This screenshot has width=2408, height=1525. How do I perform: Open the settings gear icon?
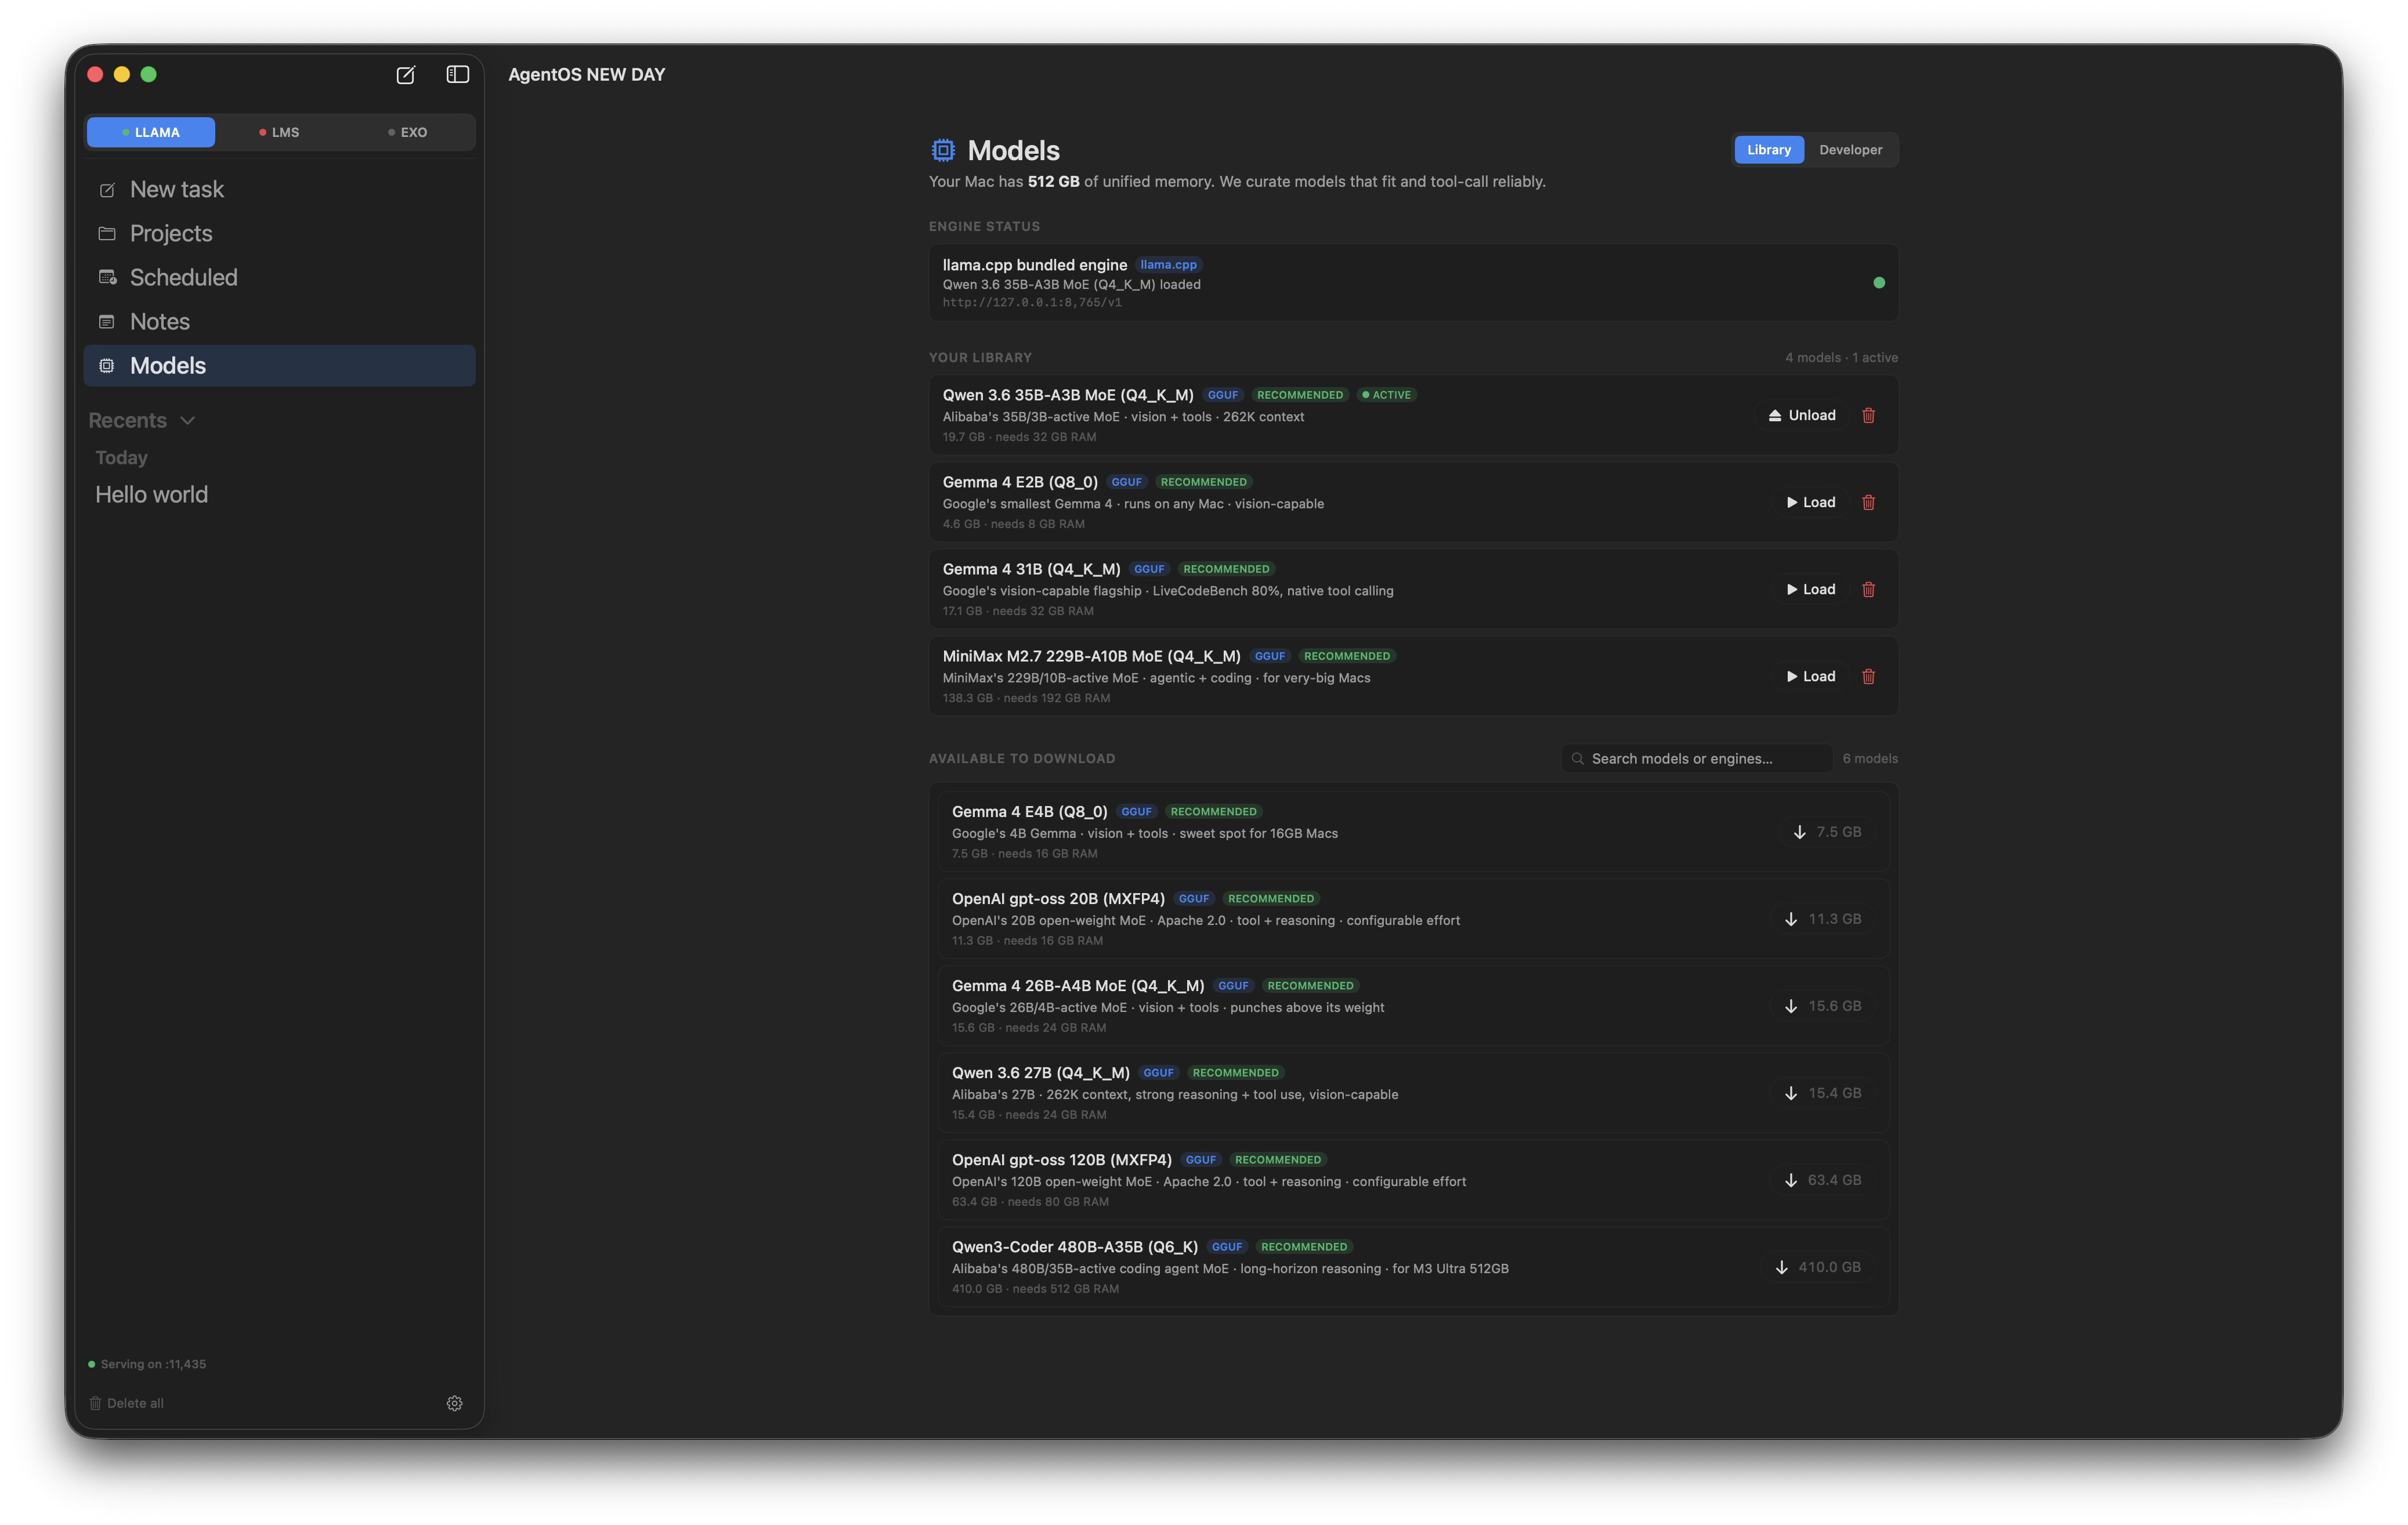[x=454, y=1403]
